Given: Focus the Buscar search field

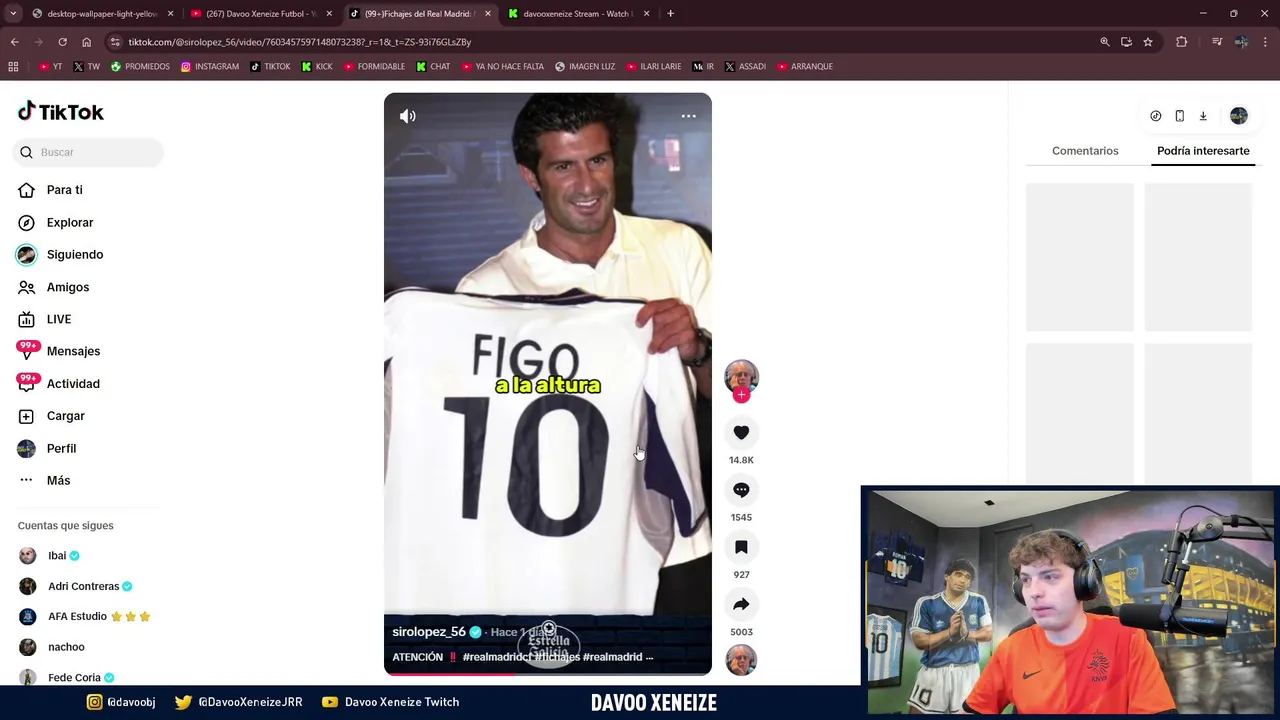Looking at the screenshot, I should click(90, 152).
